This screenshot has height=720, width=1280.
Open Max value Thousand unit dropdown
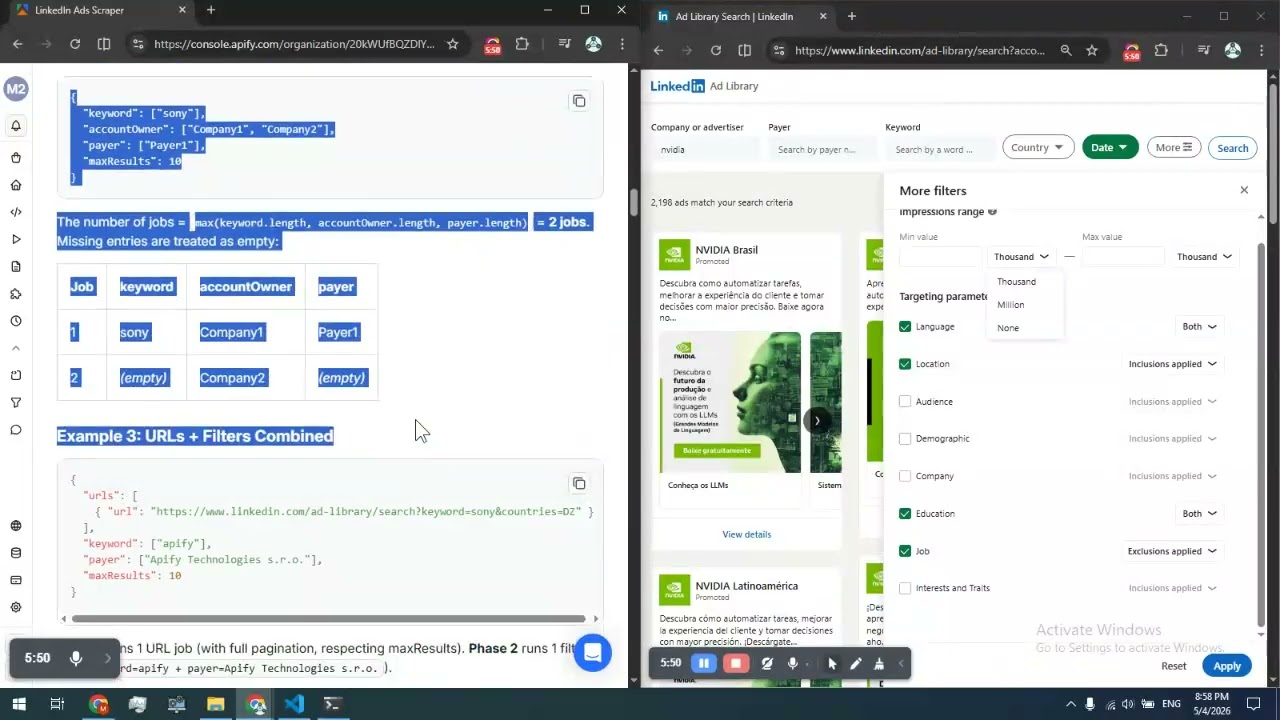click(x=1204, y=257)
